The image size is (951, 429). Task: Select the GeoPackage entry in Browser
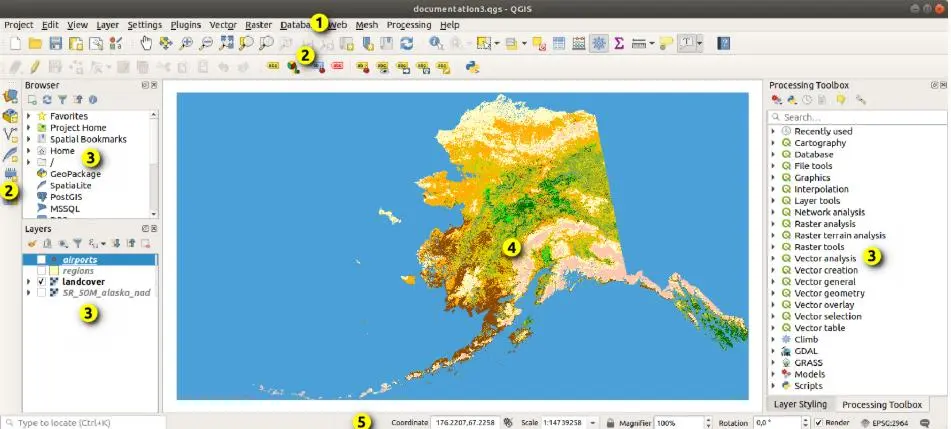click(68, 174)
